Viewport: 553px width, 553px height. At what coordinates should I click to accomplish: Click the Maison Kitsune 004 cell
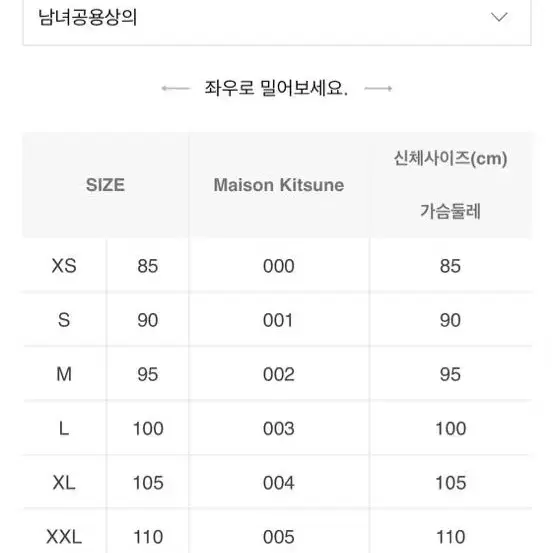[x=279, y=482]
